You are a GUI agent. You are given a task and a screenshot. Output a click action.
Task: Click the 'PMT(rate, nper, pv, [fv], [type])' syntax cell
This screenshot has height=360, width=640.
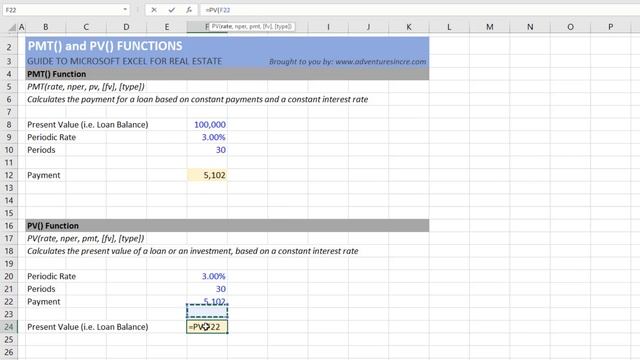86,87
